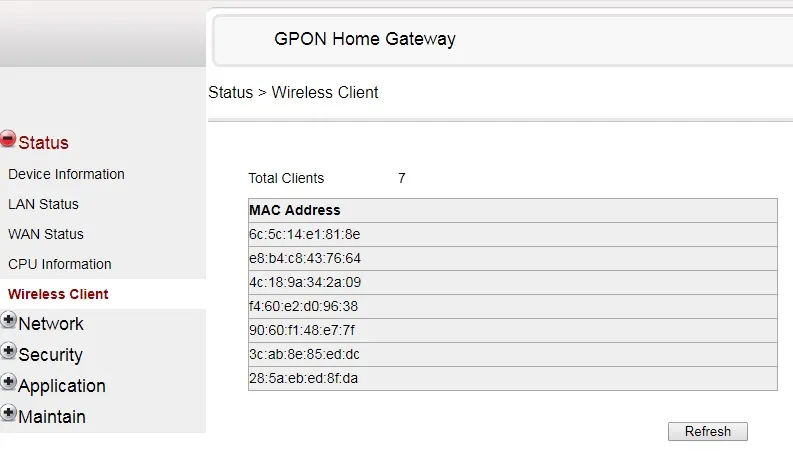Expand Network section plus icon
The image size is (793, 468).
[x=9, y=321]
